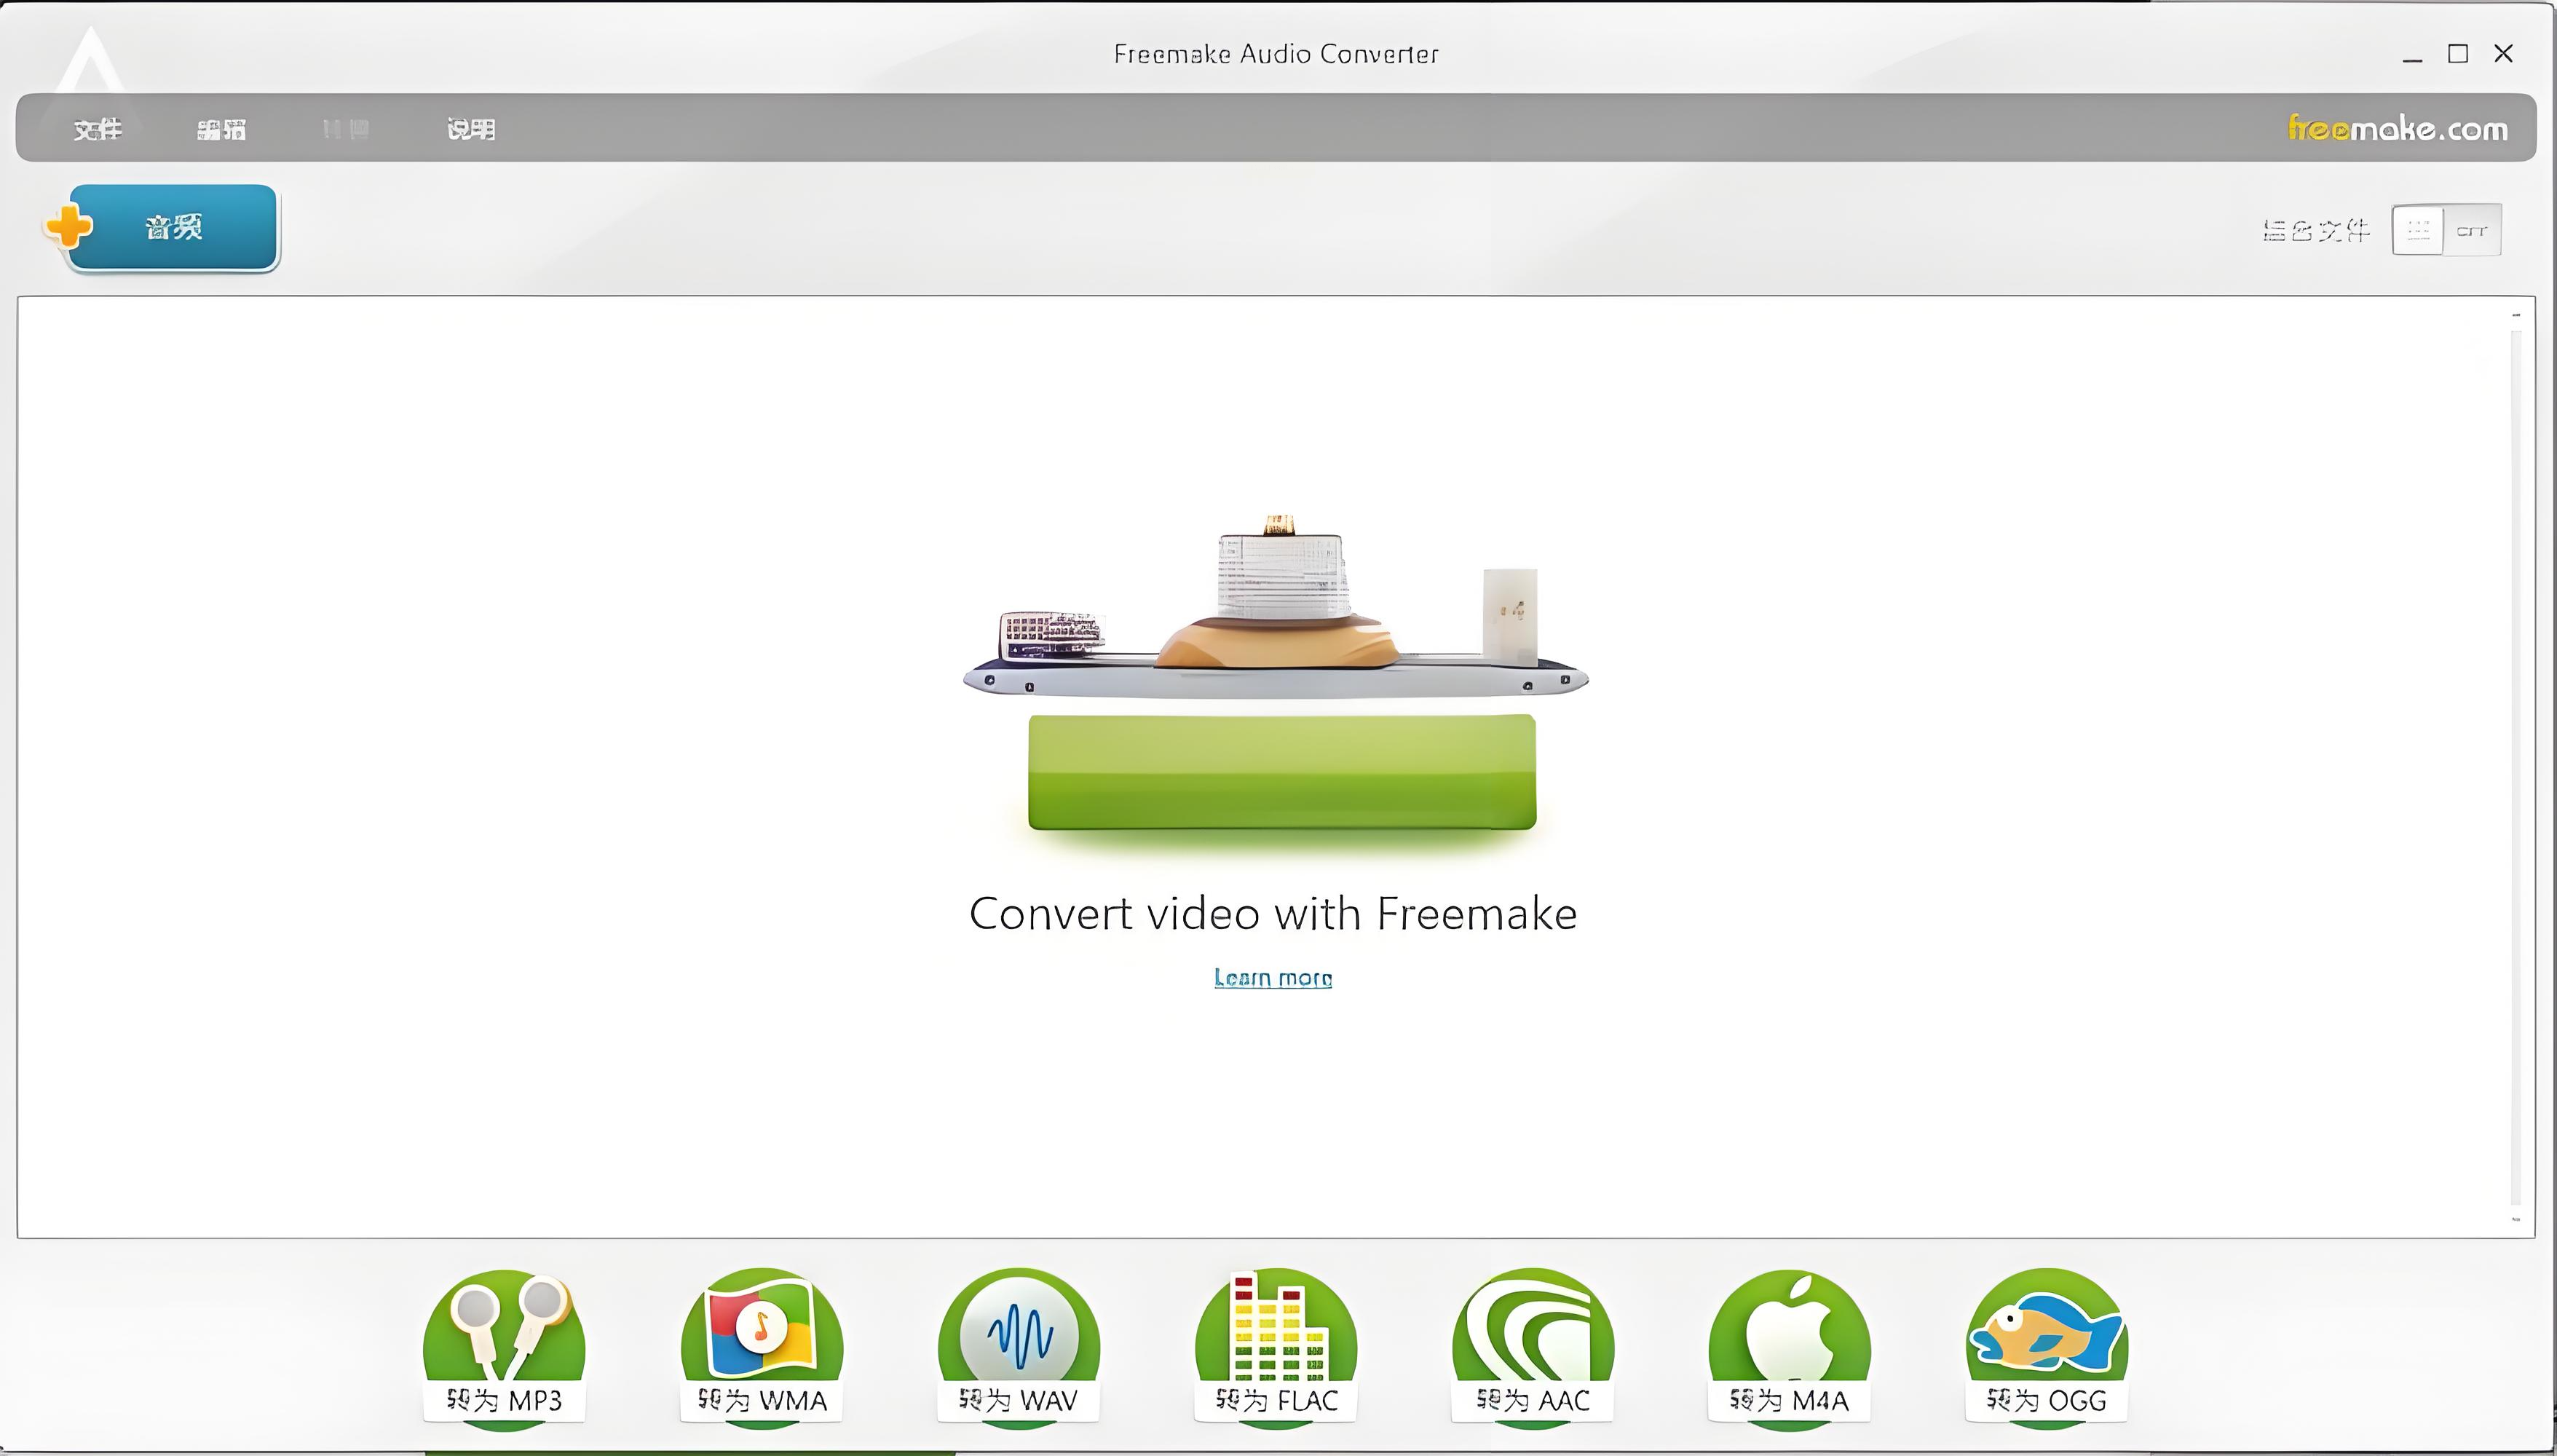Click the blue 音频 add audio button
Viewport: 2557px width, 1456px height.
(173, 228)
